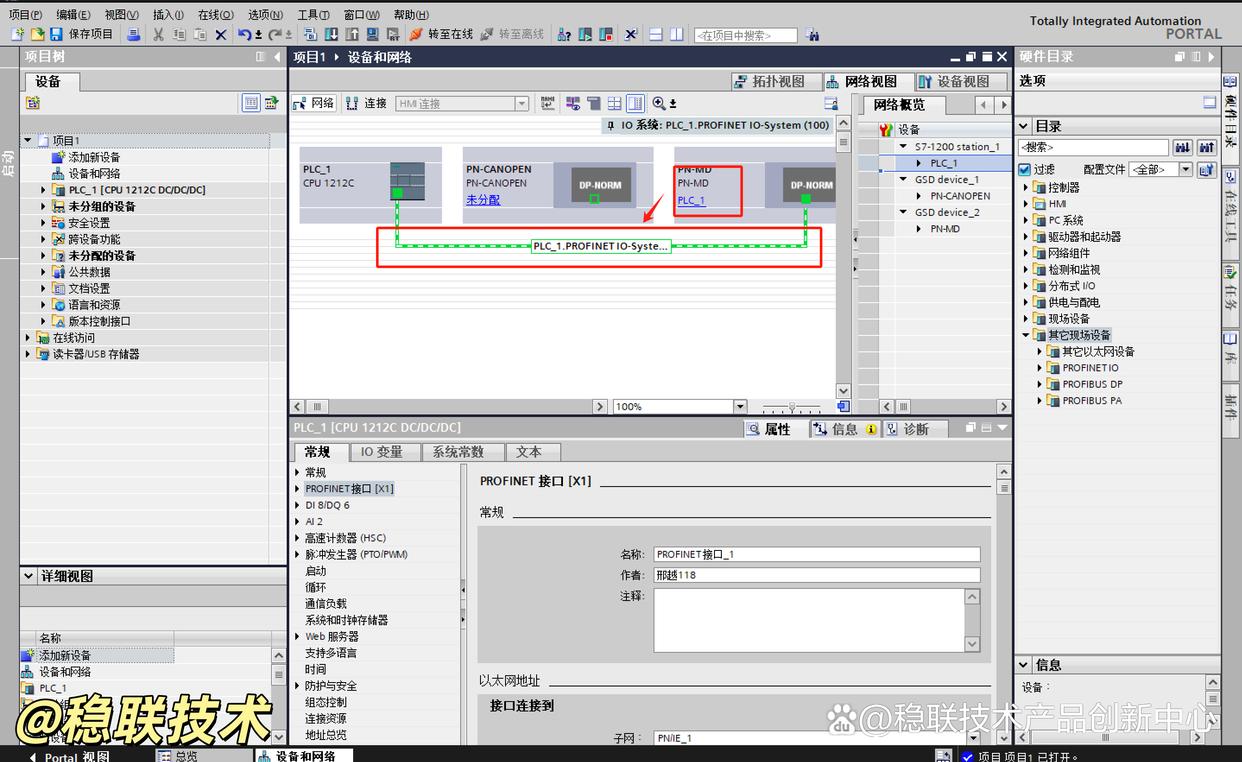1242x762 pixels.
Task: Click the download to device icon
Action: pos(331,34)
